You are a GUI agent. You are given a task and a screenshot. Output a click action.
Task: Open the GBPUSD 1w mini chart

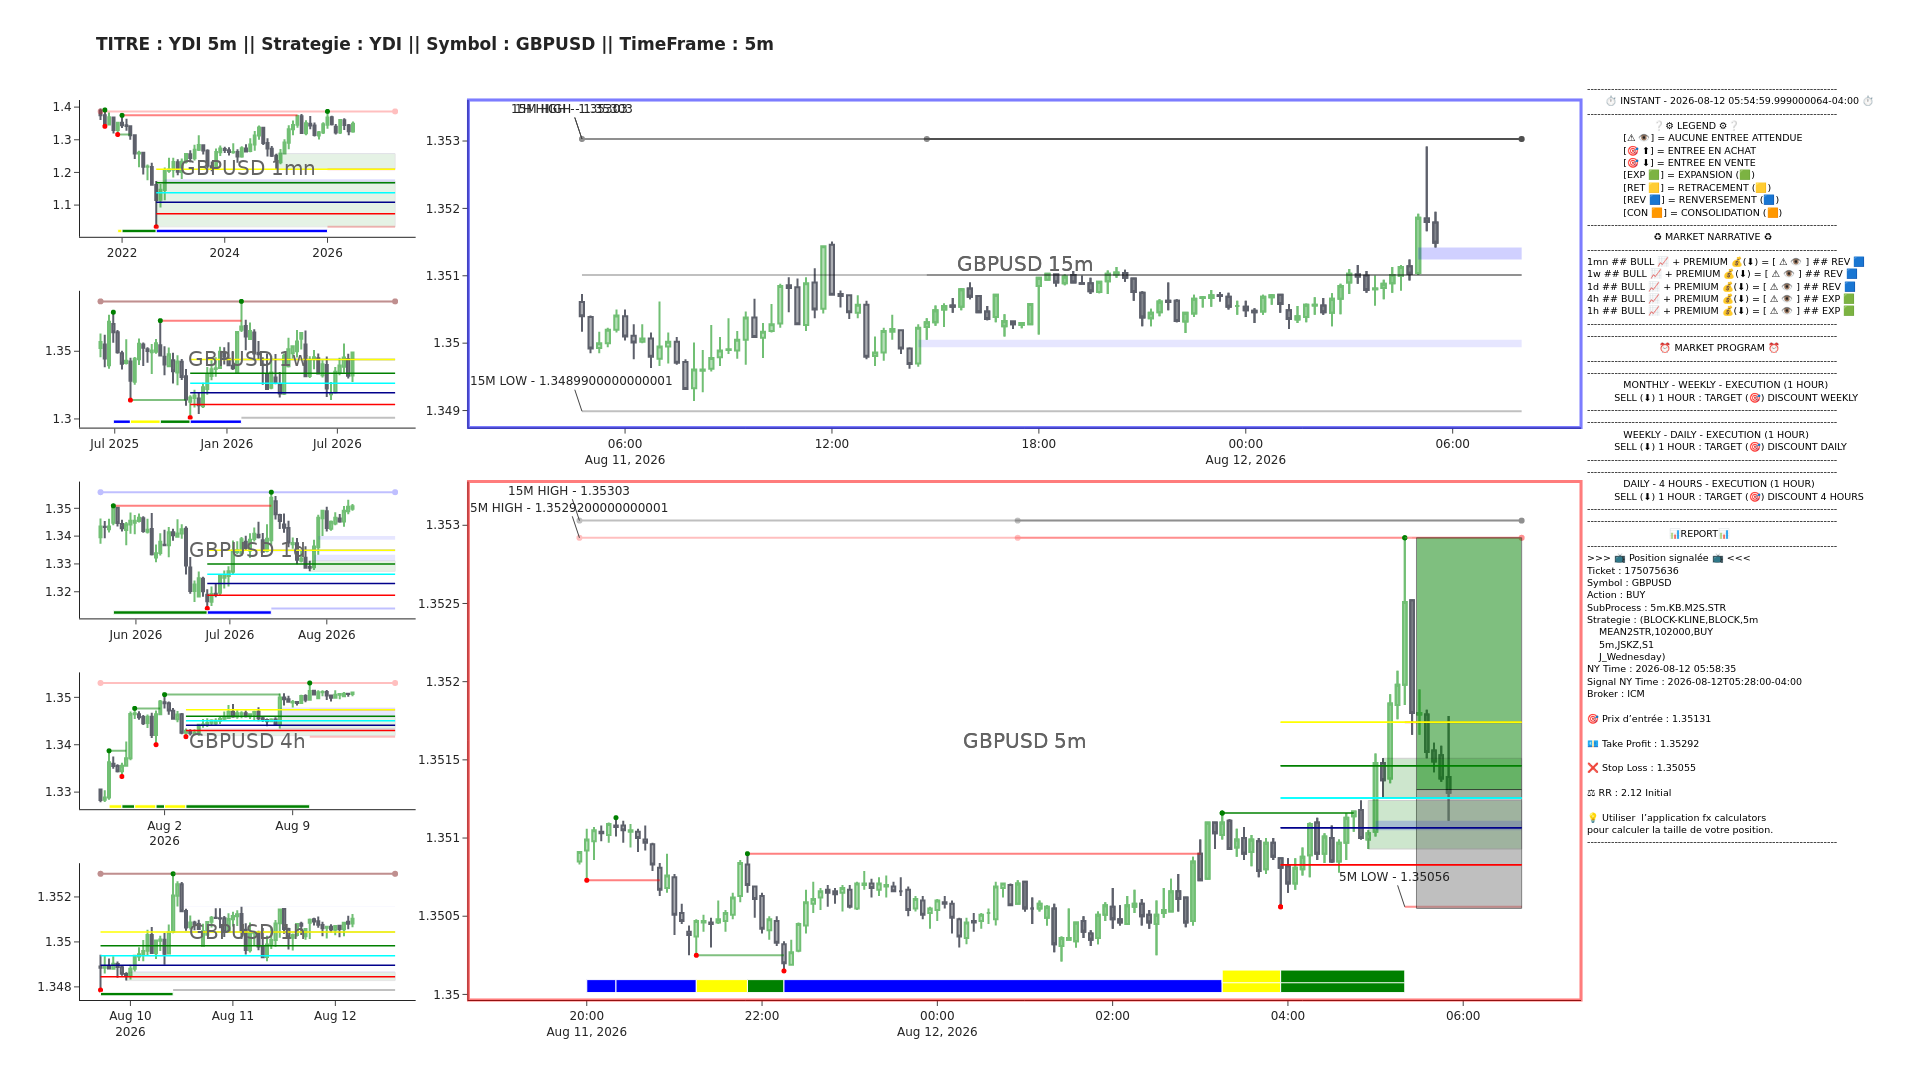(247, 359)
